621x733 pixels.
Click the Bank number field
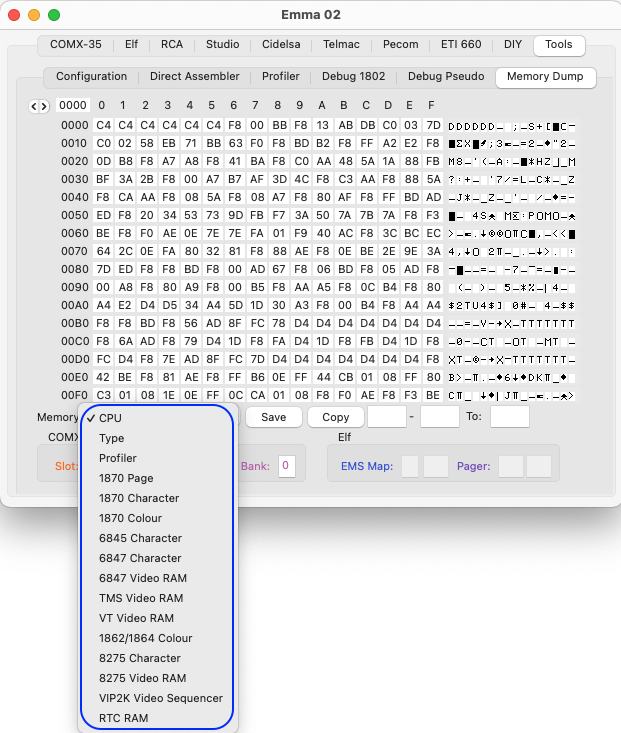286,465
